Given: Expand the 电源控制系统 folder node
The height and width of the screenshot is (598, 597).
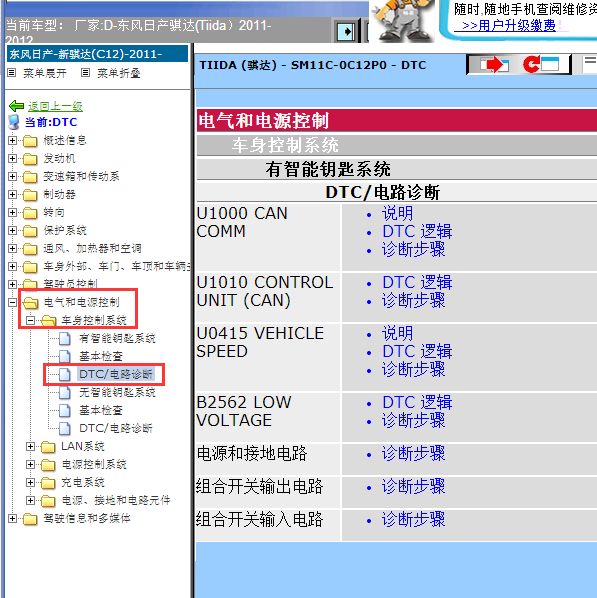Looking at the screenshot, I should 30,464.
